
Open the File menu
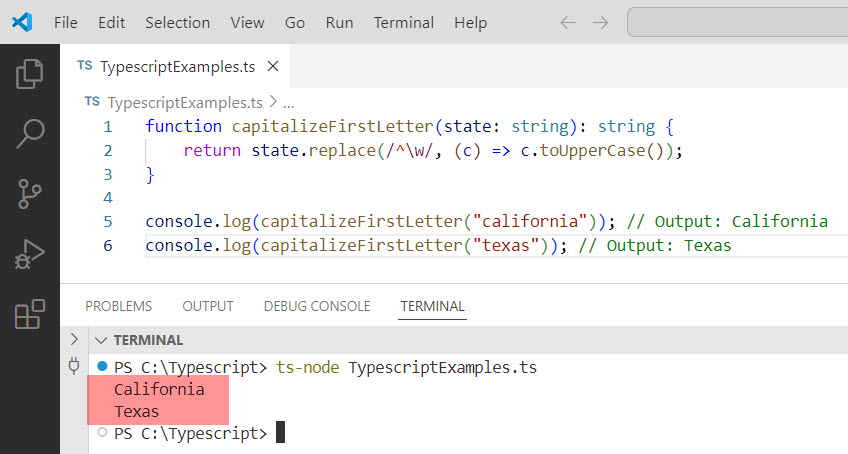[x=65, y=23]
